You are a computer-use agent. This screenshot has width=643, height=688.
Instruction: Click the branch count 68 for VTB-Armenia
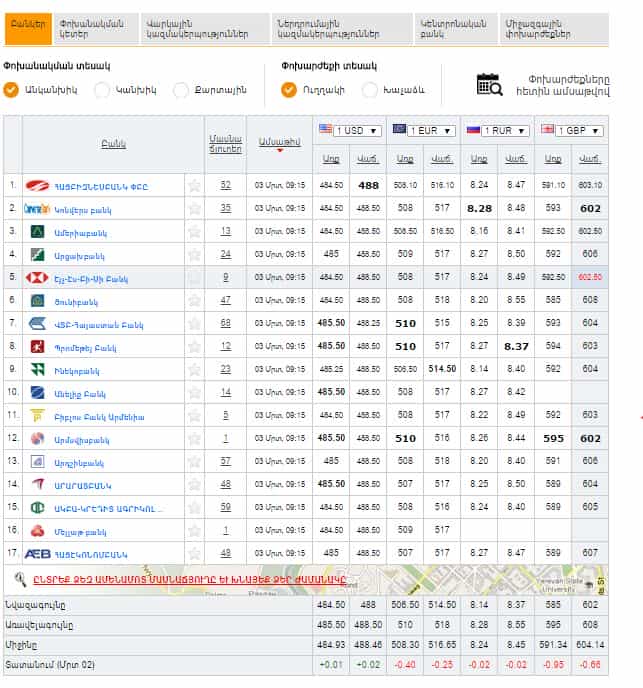point(225,323)
